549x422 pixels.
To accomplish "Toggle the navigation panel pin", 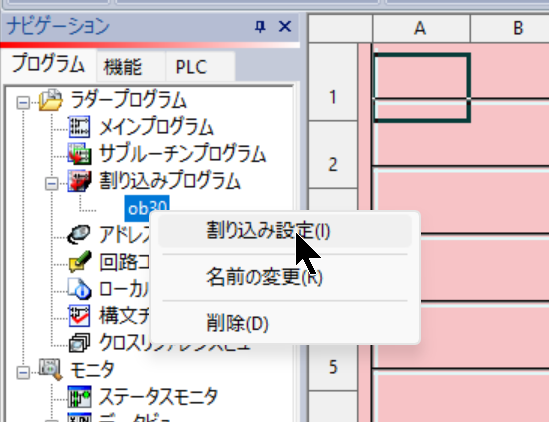I will pyautogui.click(x=260, y=27).
